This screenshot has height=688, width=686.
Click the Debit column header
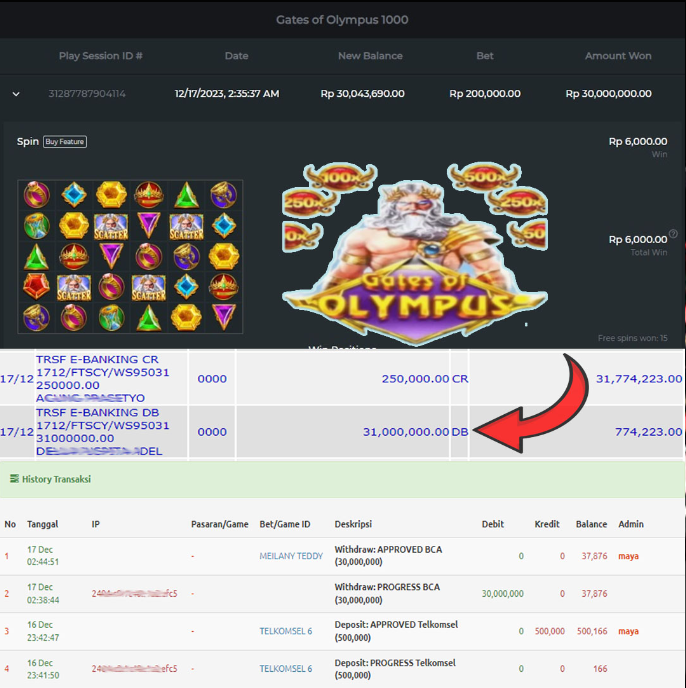493,524
